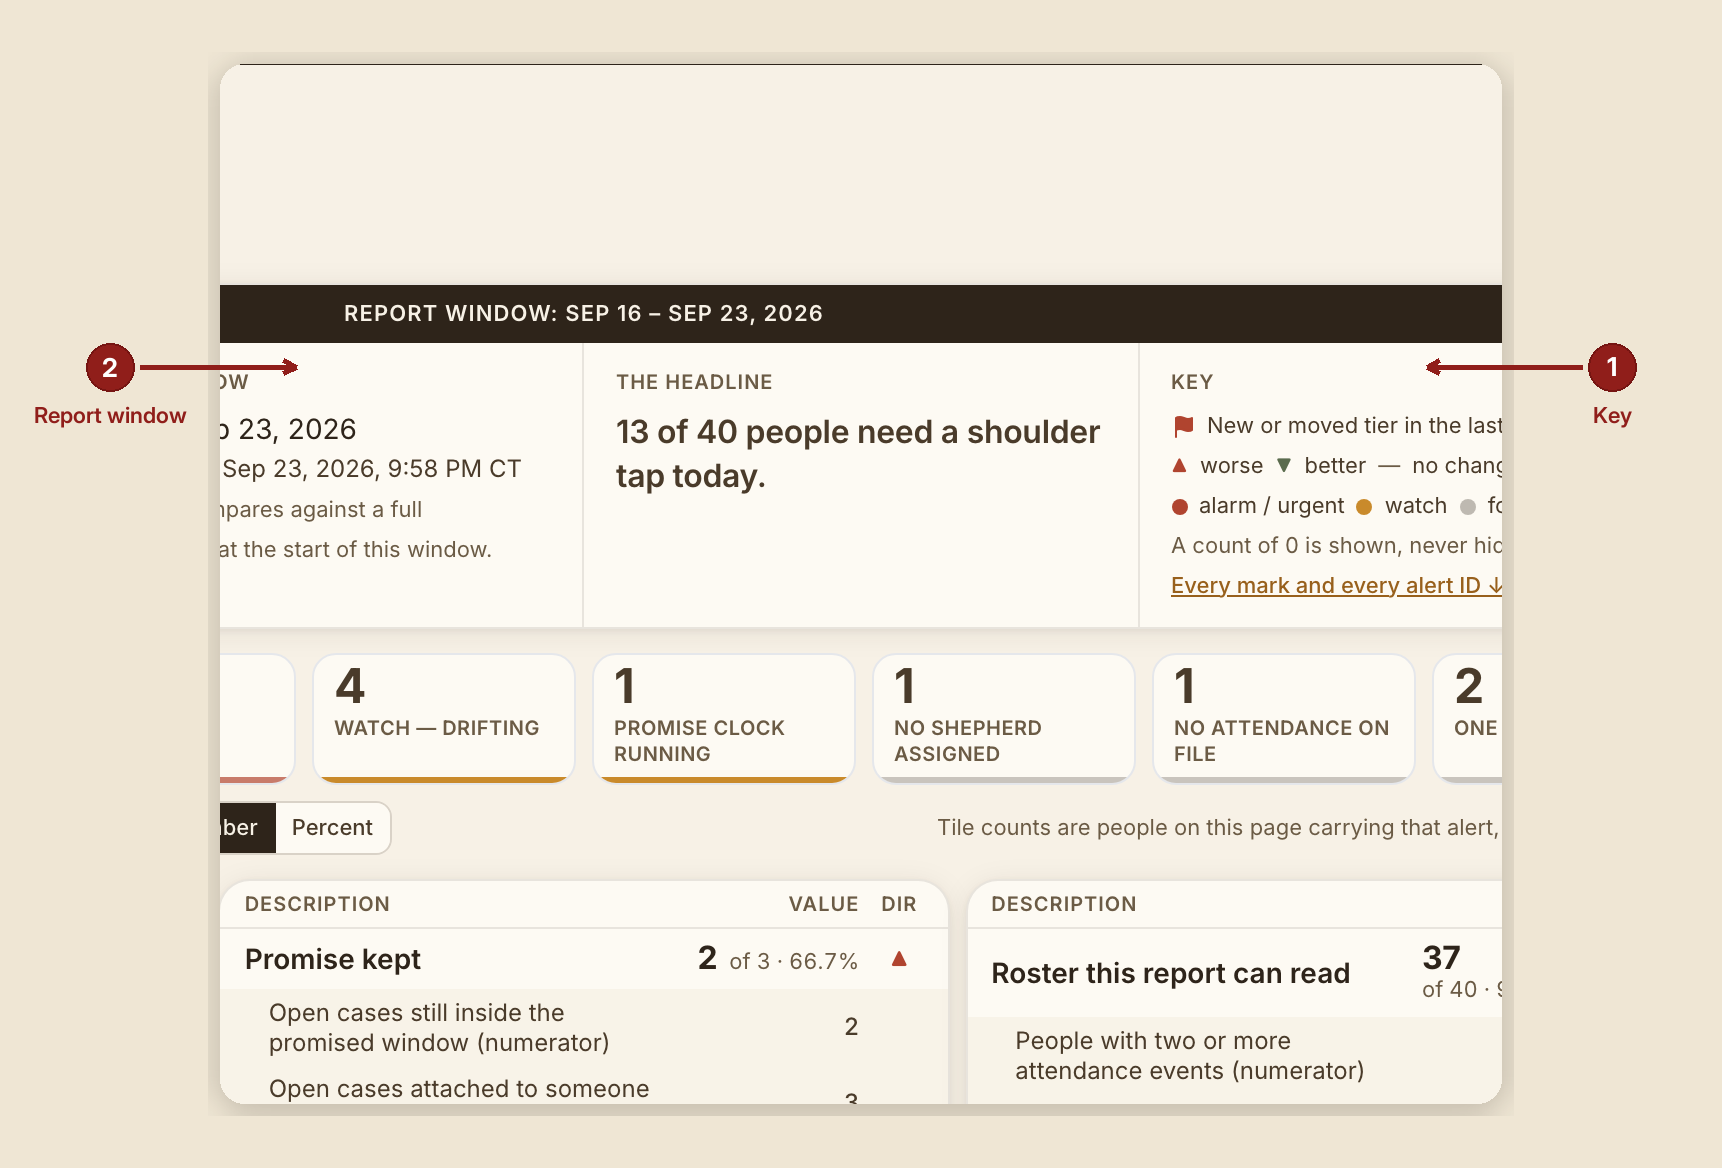Click the red direction triangle on 'Promise kept'
Screen dimensions: 1722x1168
point(899,959)
